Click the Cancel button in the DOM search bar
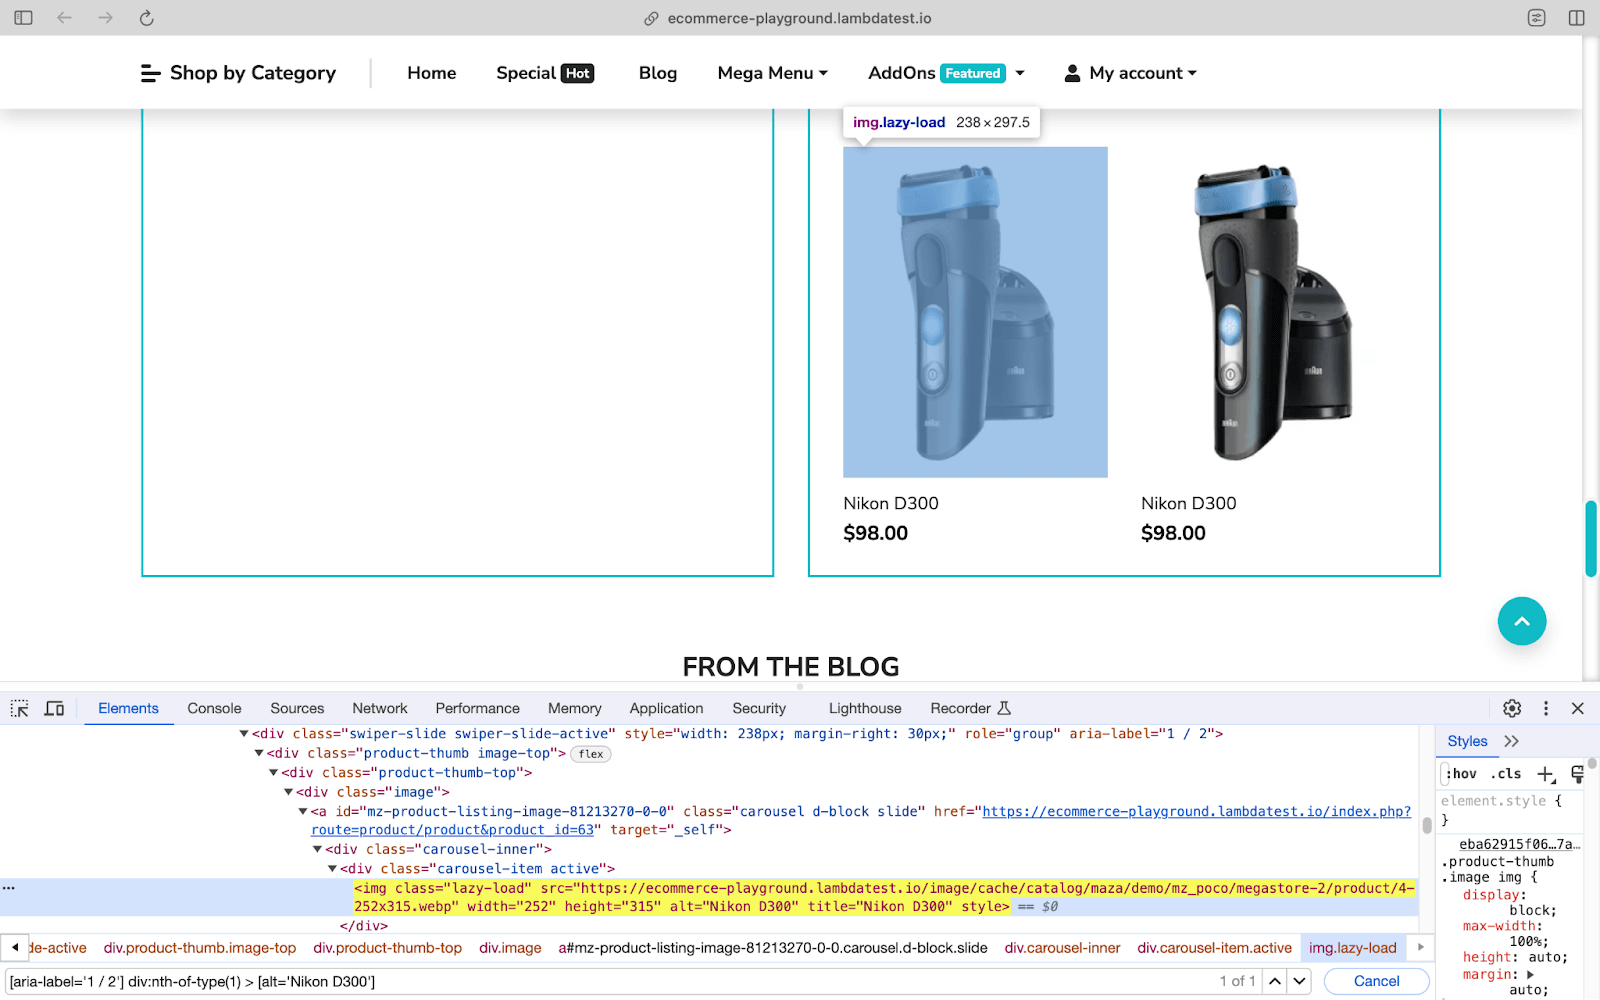Image resolution: width=1600 pixels, height=1000 pixels. 1376,981
